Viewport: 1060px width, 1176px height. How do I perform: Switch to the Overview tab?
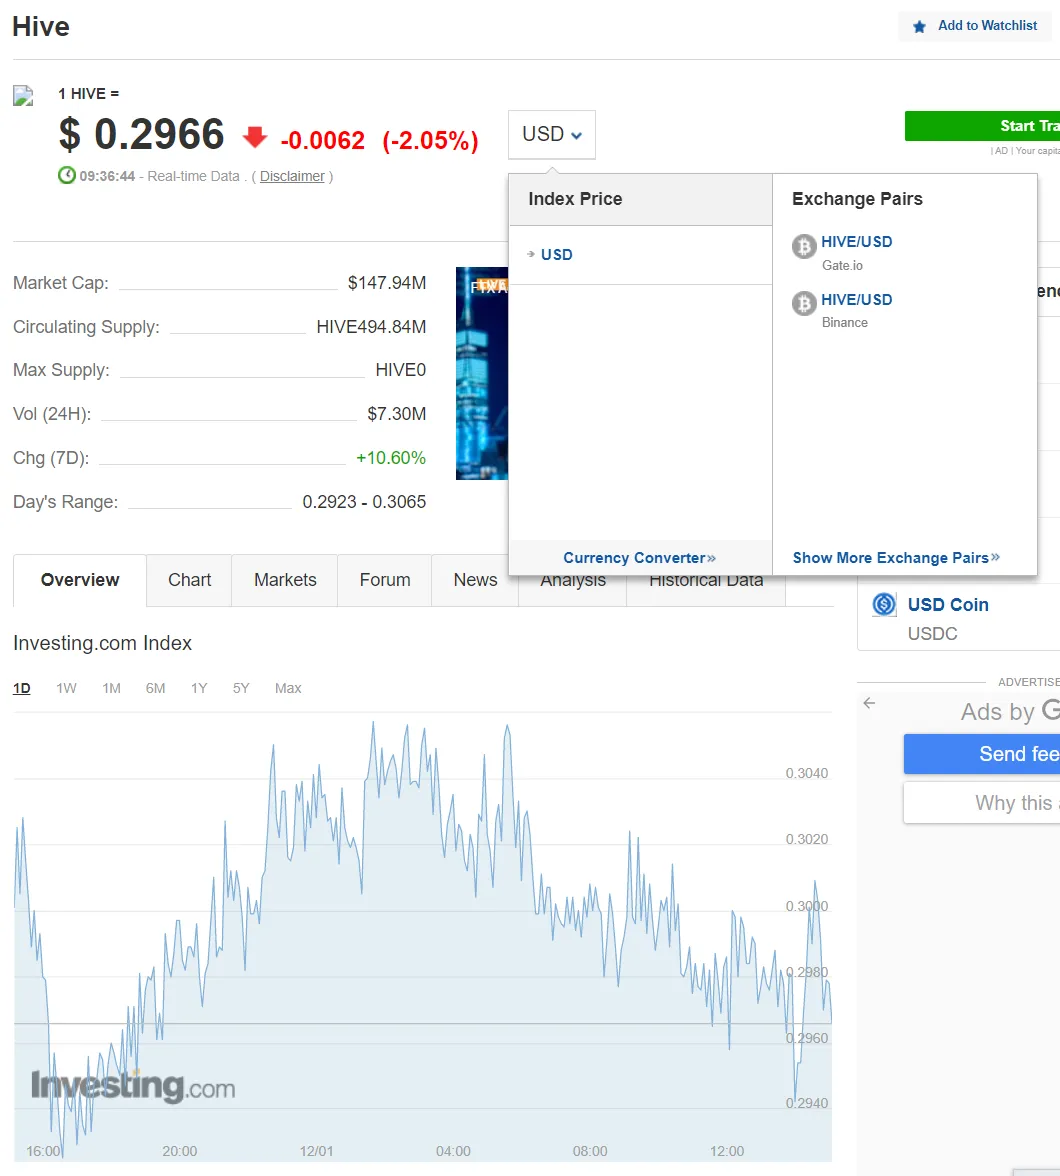[x=80, y=580]
